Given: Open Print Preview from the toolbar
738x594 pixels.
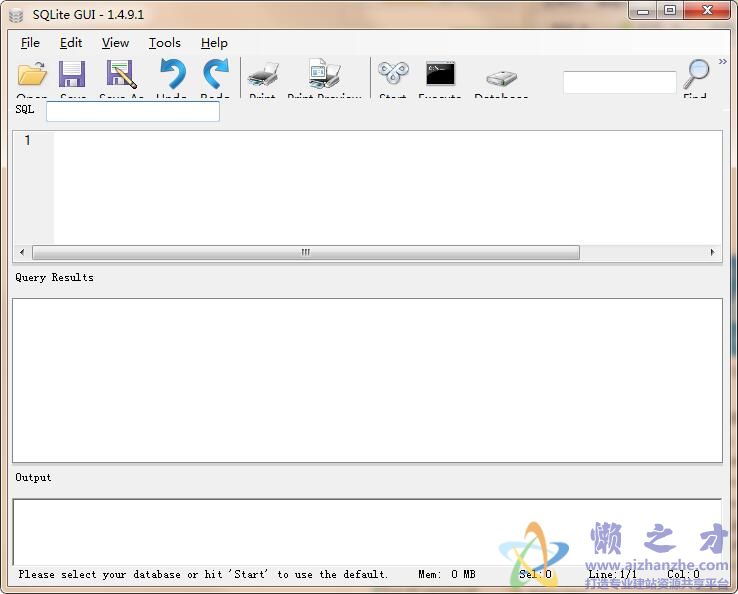Looking at the screenshot, I should point(324,73).
